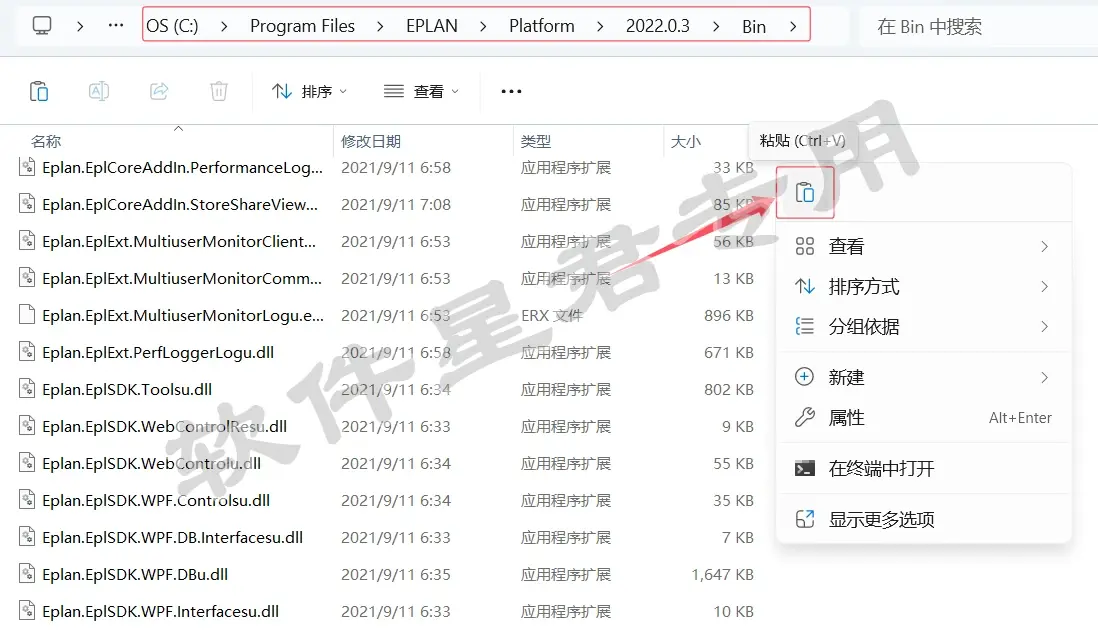Click the delete trash icon in toolbar
The image size is (1098, 631).
219,91
